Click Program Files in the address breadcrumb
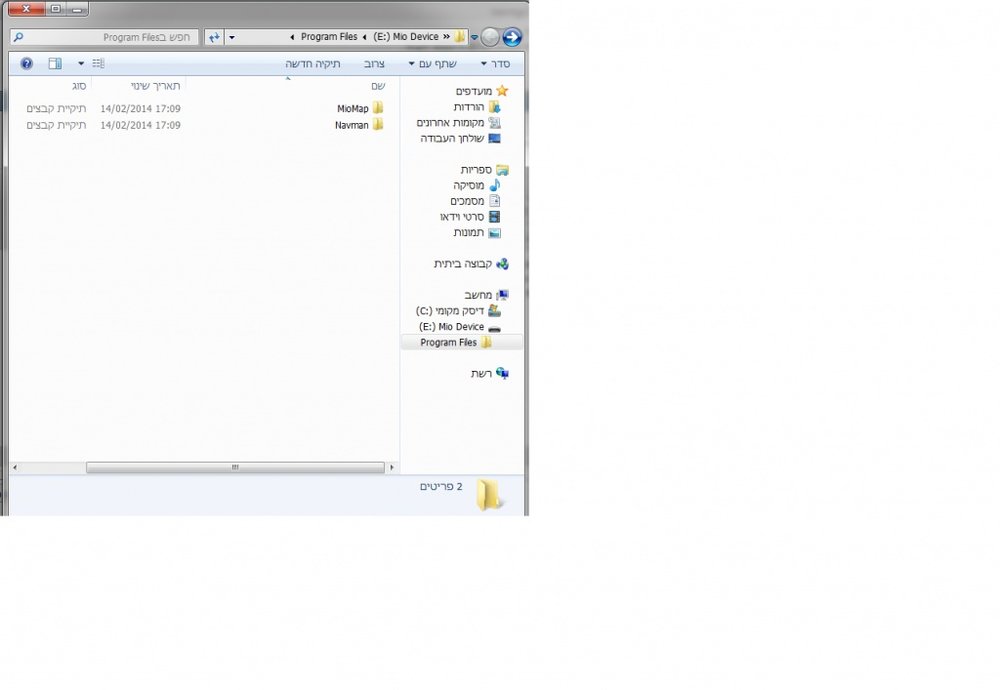 coord(329,37)
